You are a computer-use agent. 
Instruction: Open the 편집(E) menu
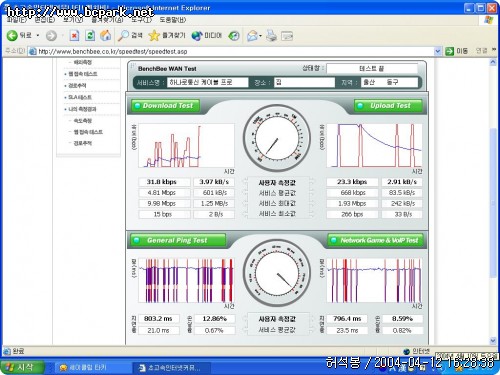click(45, 20)
